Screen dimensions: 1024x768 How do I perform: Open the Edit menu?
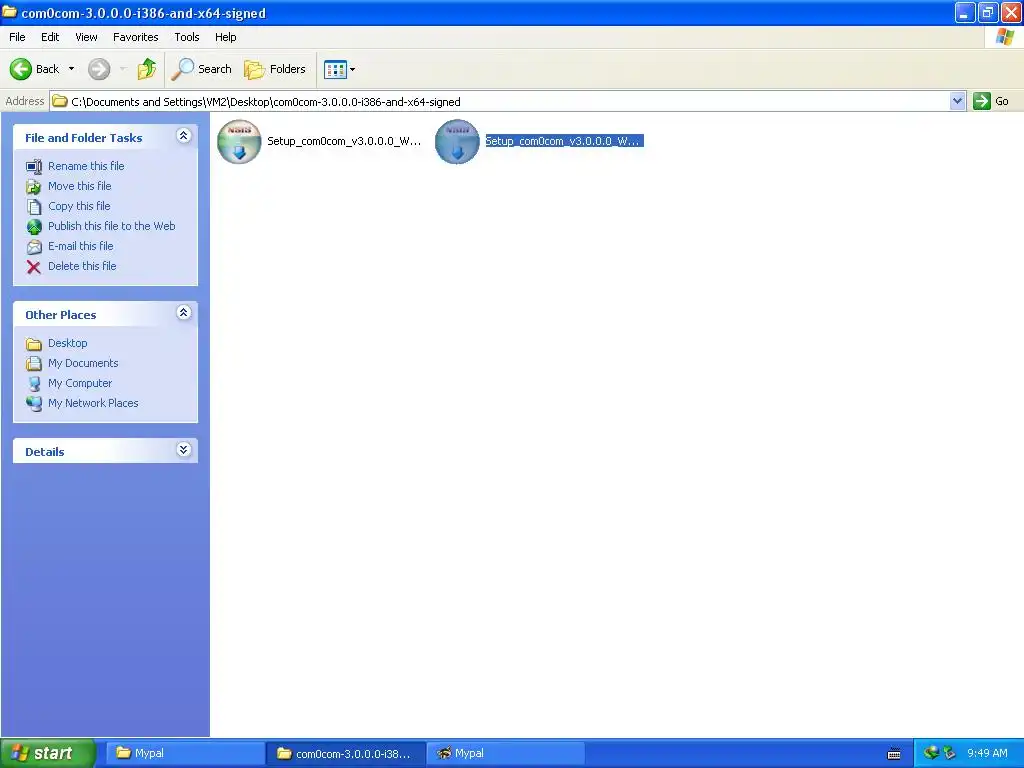(50, 37)
